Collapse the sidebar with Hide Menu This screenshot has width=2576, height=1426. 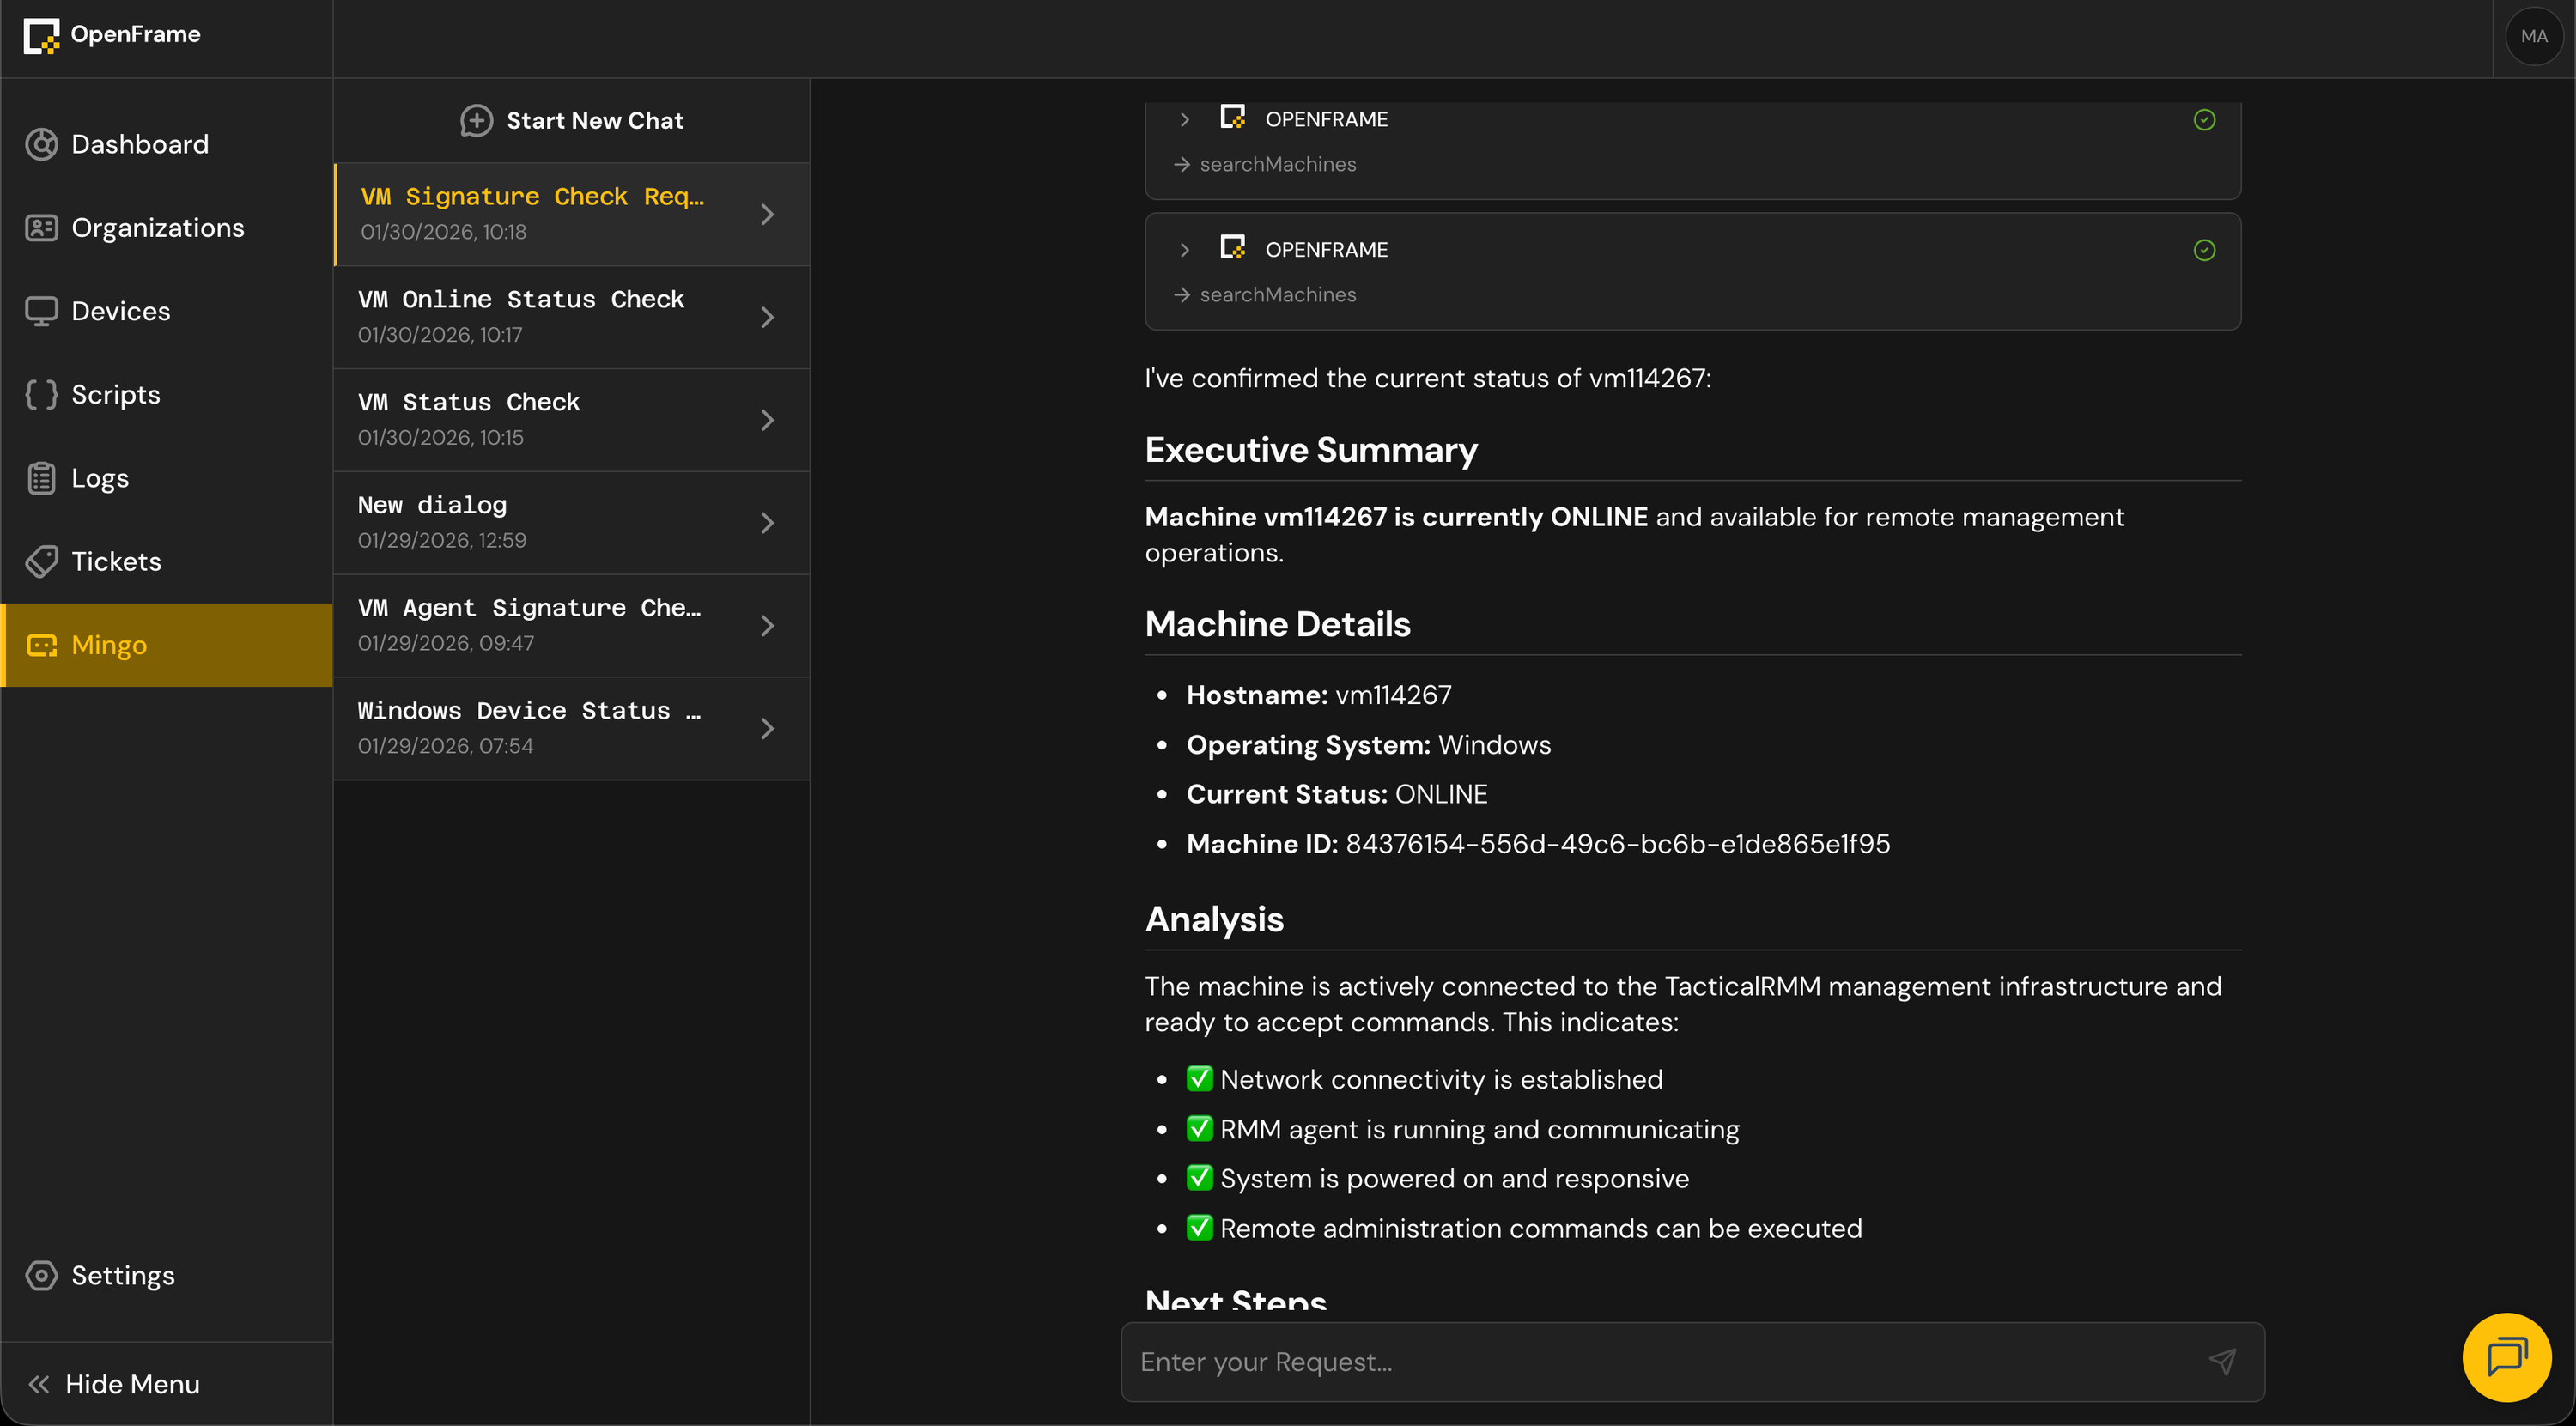(x=114, y=1384)
